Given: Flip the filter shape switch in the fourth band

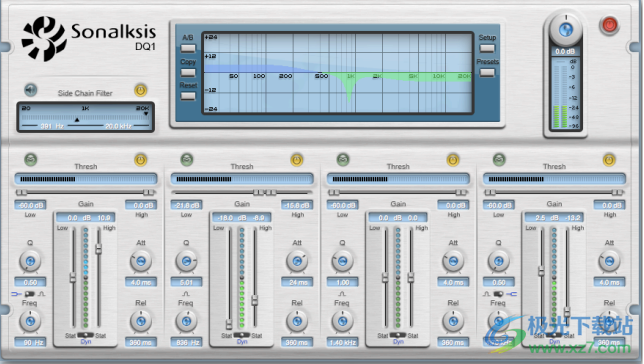Looking at the screenshot, I should point(498,294).
